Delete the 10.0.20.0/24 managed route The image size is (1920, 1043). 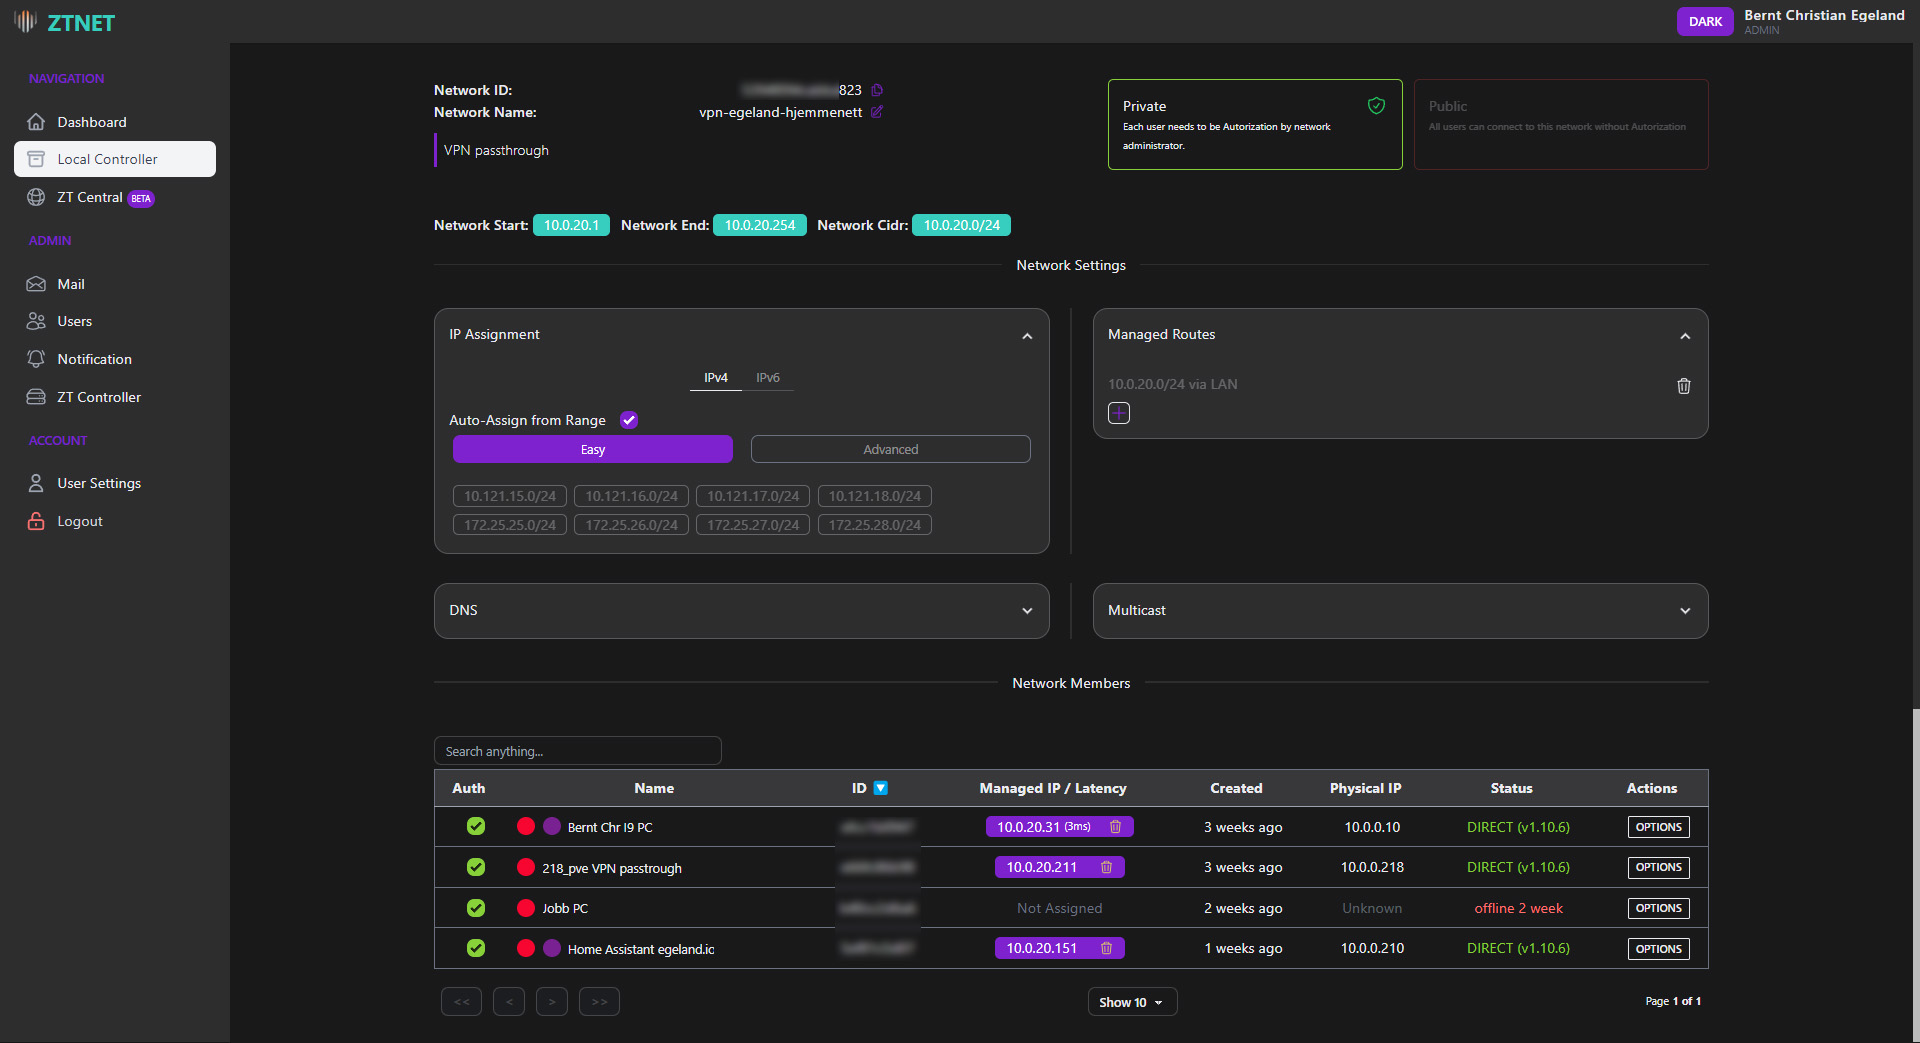coord(1683,386)
